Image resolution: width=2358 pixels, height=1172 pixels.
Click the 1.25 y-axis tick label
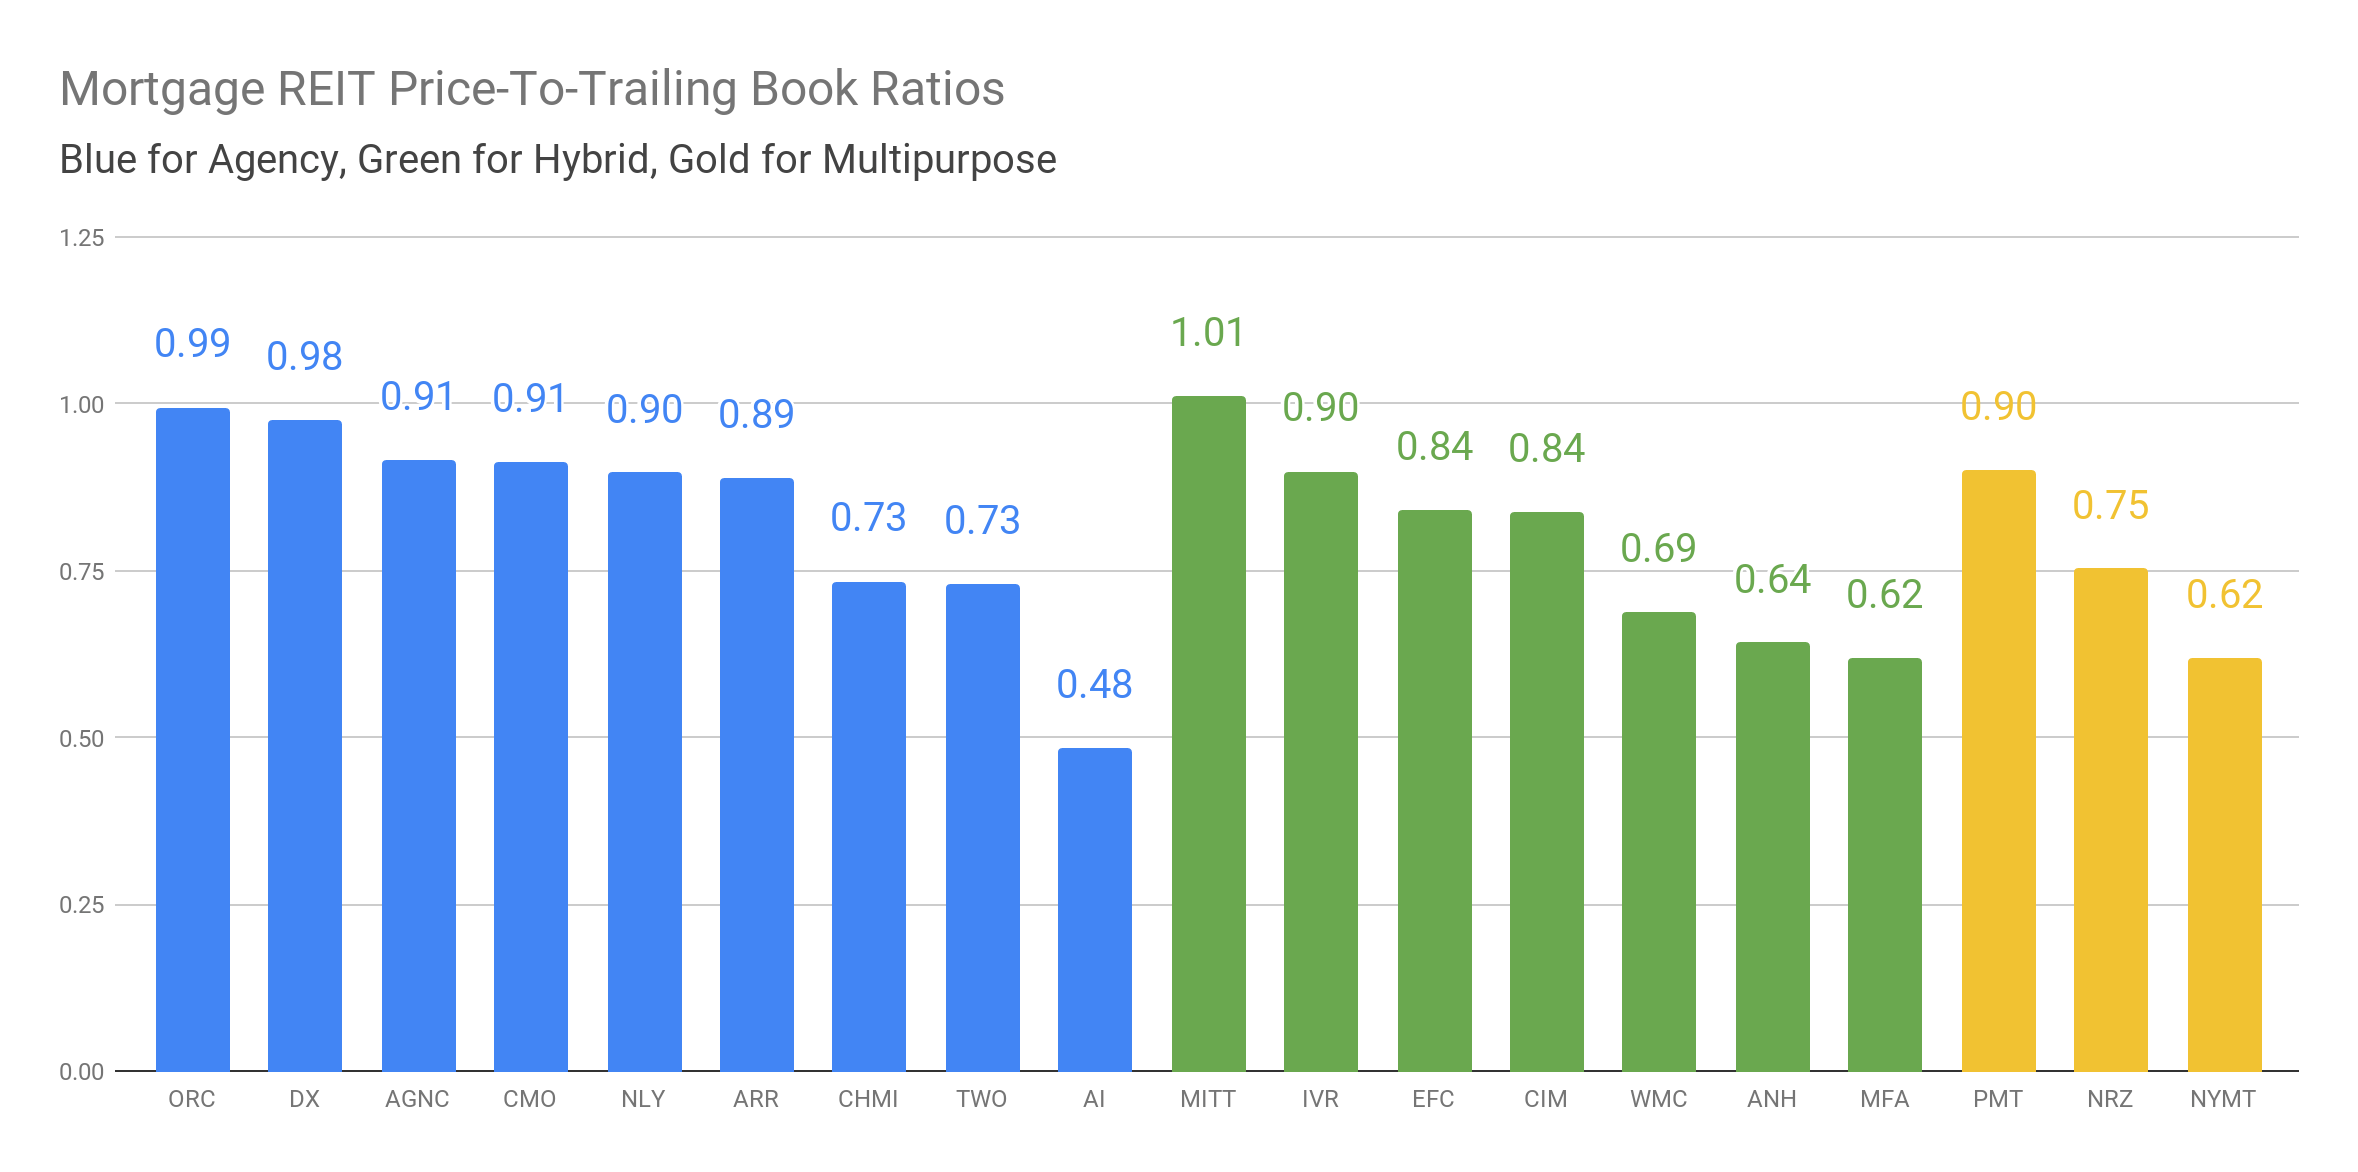[82, 238]
